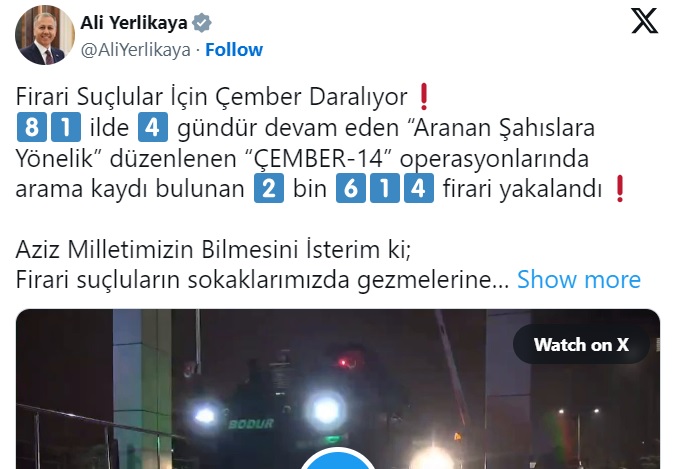Click the red exclamation after yakalandı

(620, 188)
